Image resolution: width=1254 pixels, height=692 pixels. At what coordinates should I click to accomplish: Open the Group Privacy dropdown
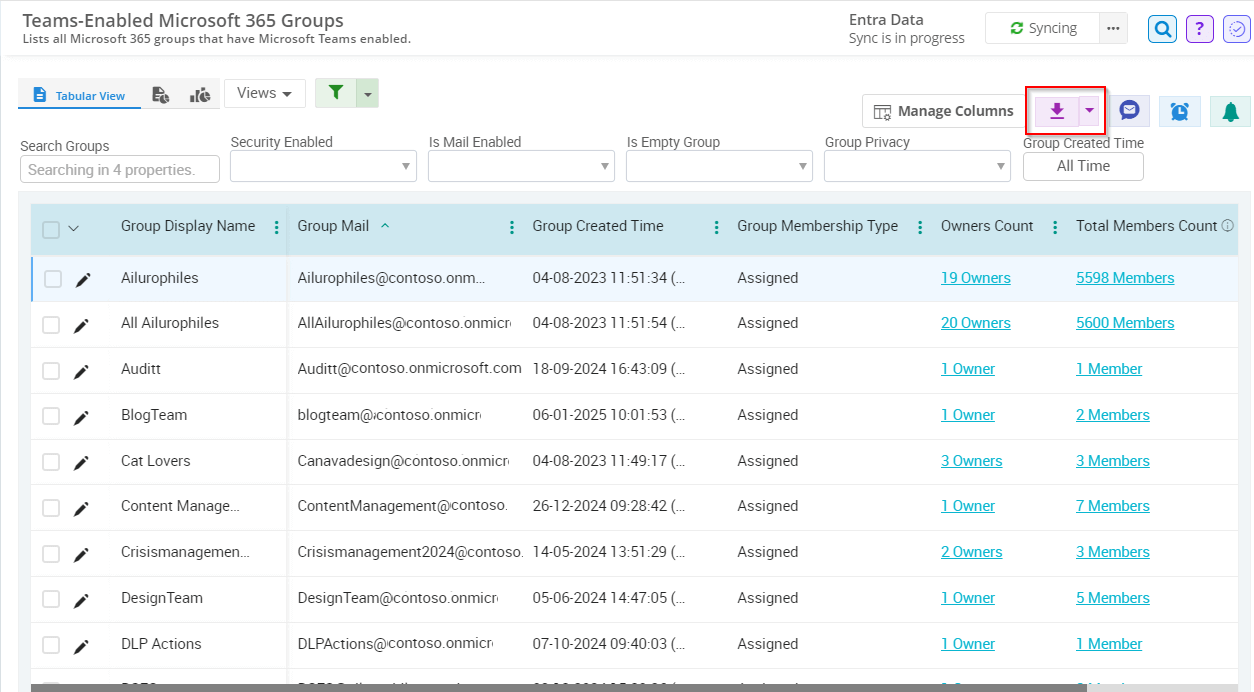917,165
